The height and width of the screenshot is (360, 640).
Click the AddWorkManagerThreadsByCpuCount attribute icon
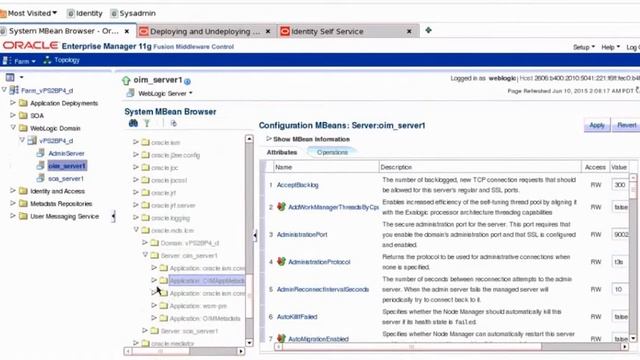(281, 207)
